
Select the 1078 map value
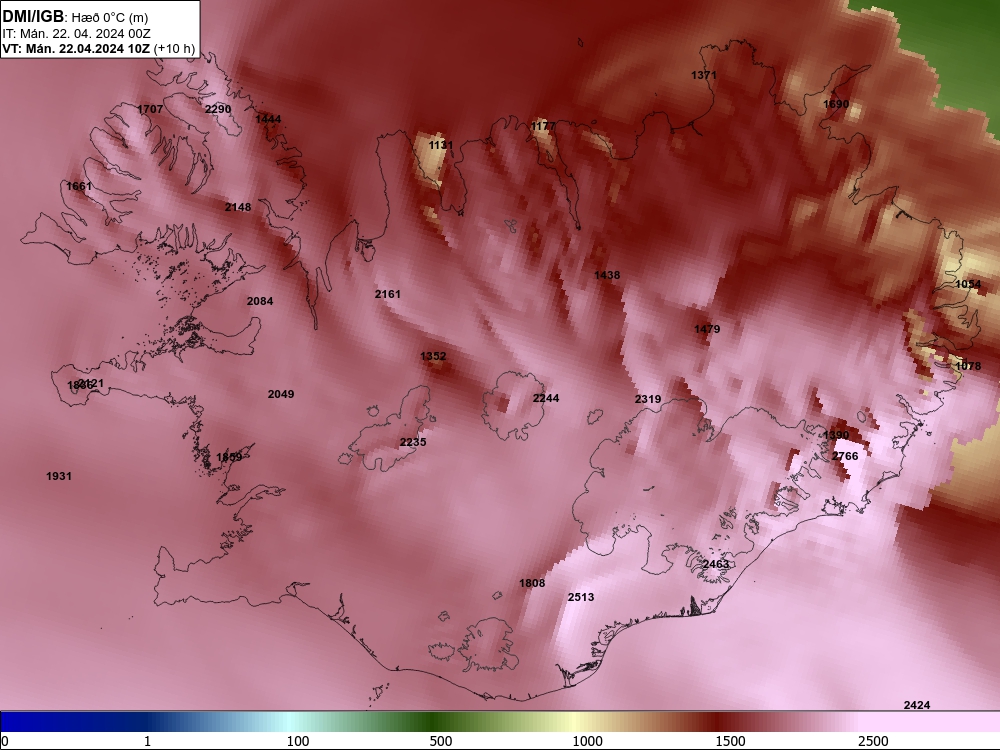[x=968, y=366]
